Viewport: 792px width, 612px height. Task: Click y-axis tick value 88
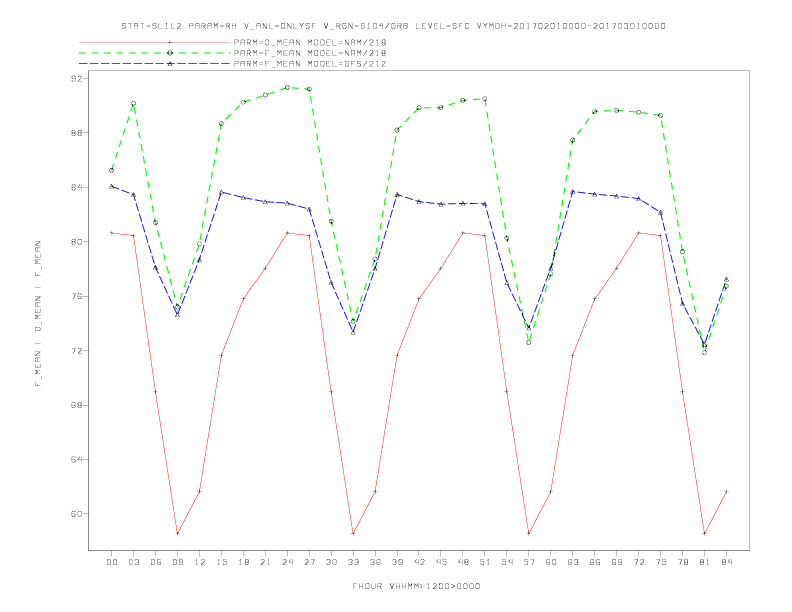[77, 133]
